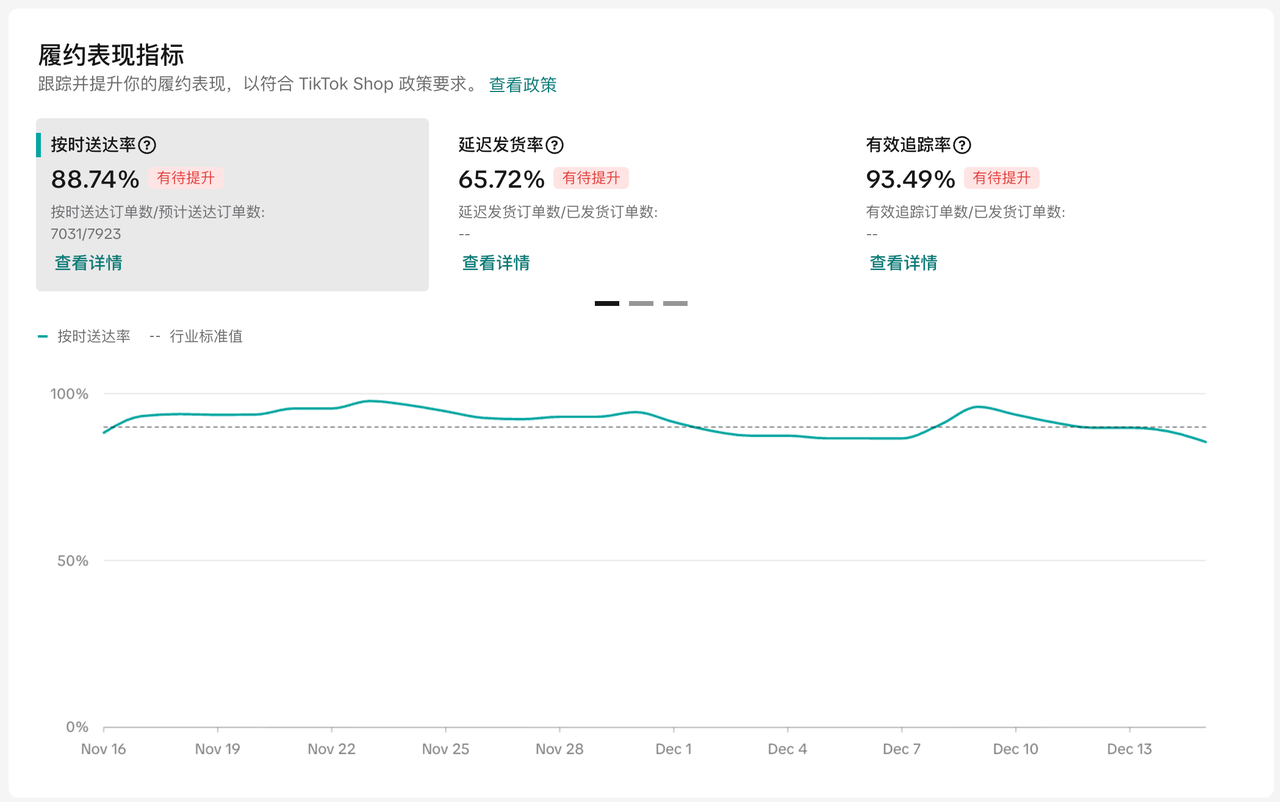Click help icon beside 延迟发货率 title
Image resolution: width=1280 pixels, height=802 pixels.
(x=554, y=145)
